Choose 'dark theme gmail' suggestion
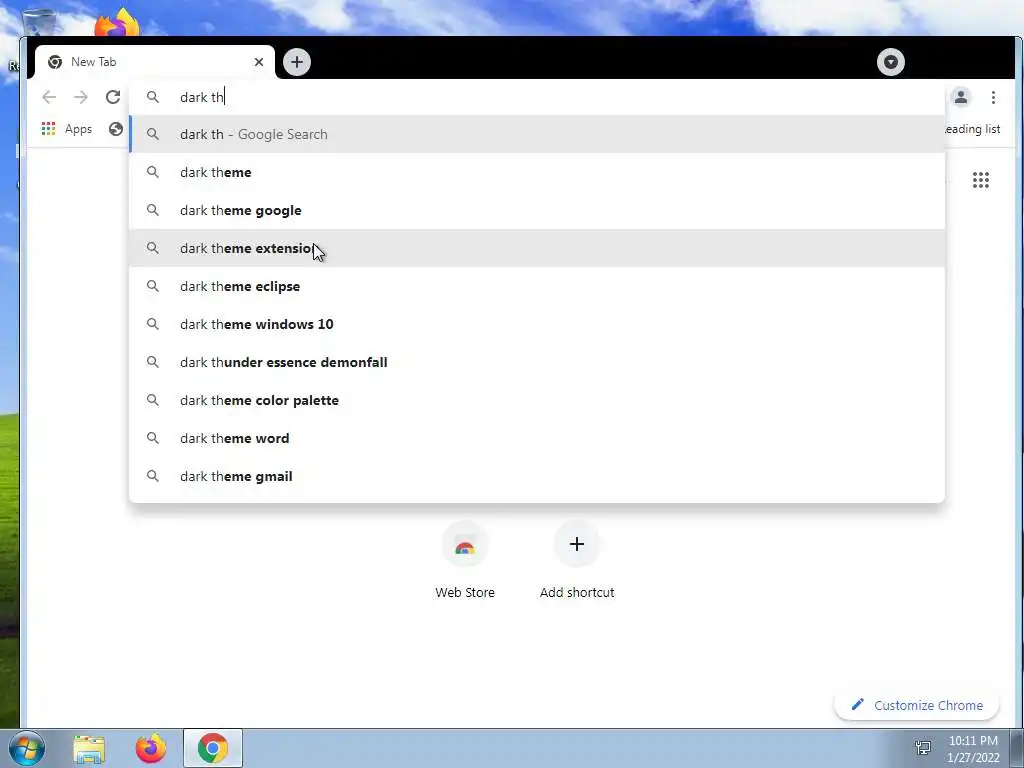1024x768 pixels. 537,476
